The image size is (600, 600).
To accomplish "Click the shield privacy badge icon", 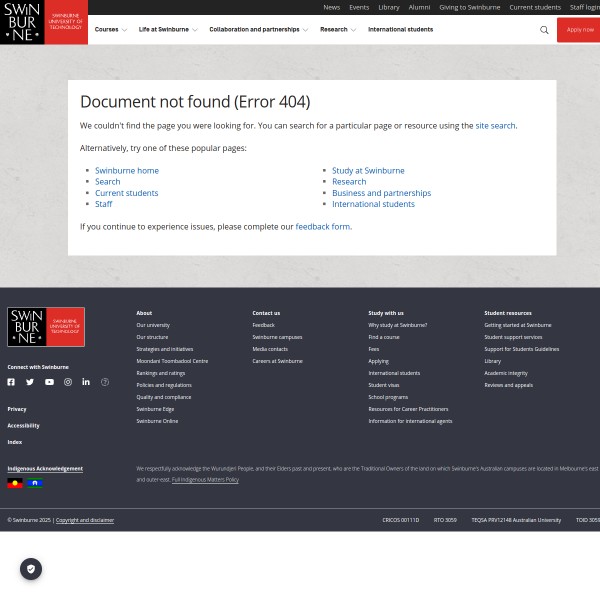I will [x=31, y=569].
